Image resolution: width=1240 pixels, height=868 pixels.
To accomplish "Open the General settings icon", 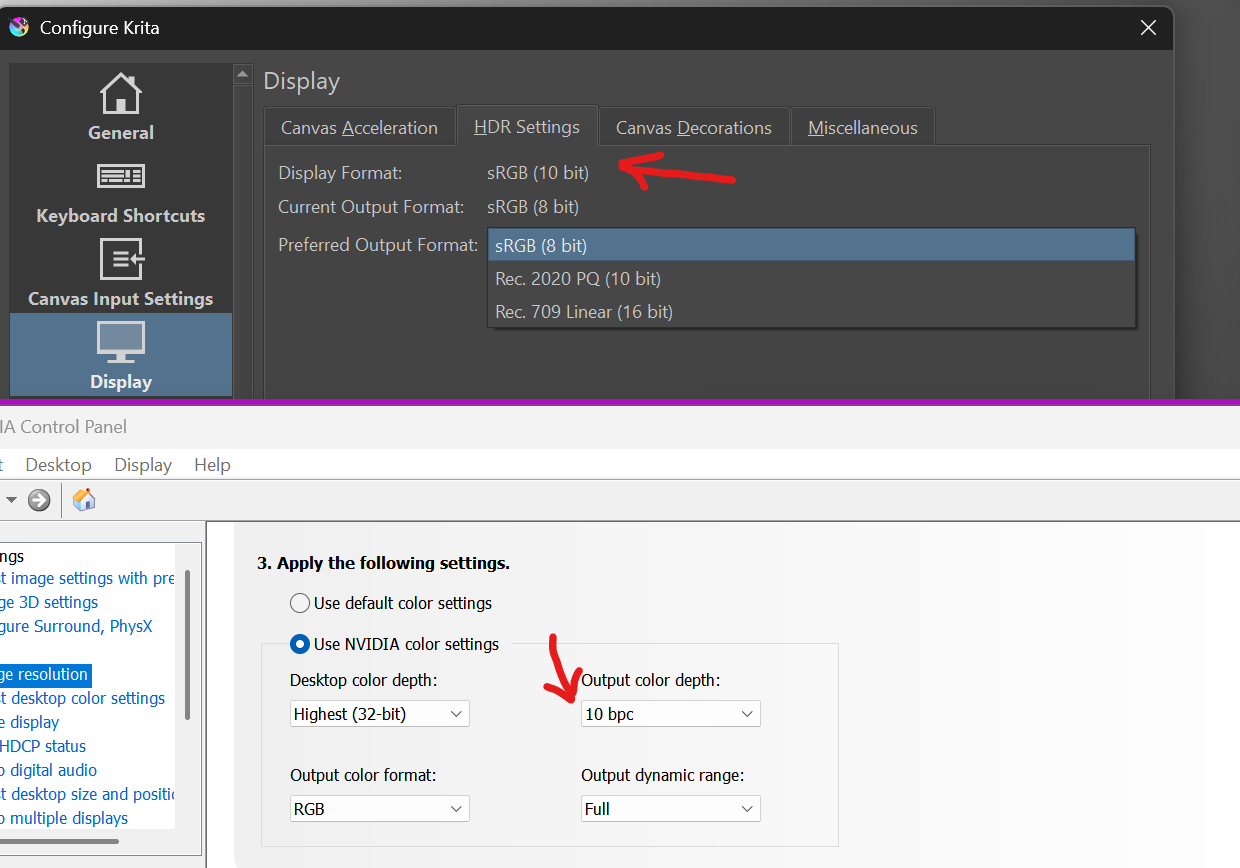I will tap(120, 94).
